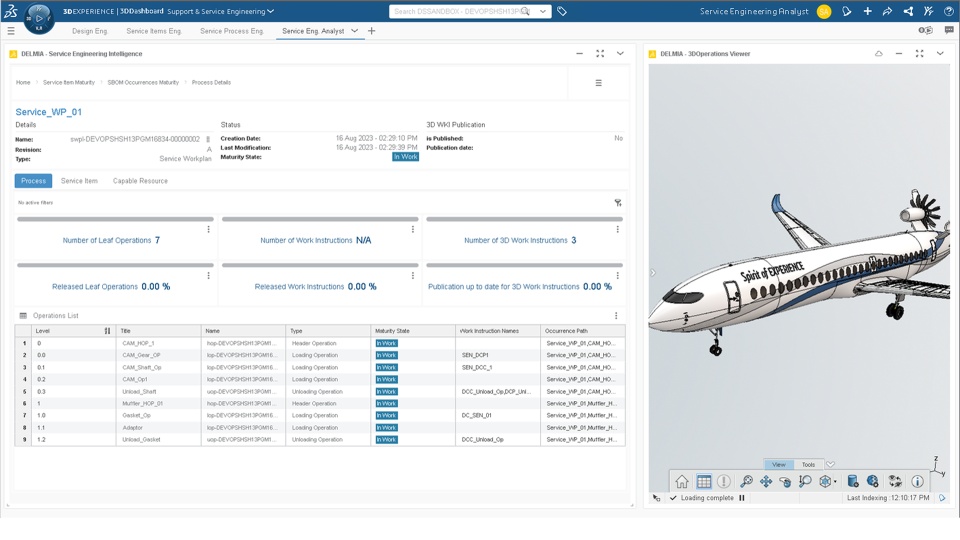The width and height of the screenshot is (960, 540).
Task: Open the Support & Service Engineering dashboard dropdown
Action: tap(271, 11)
